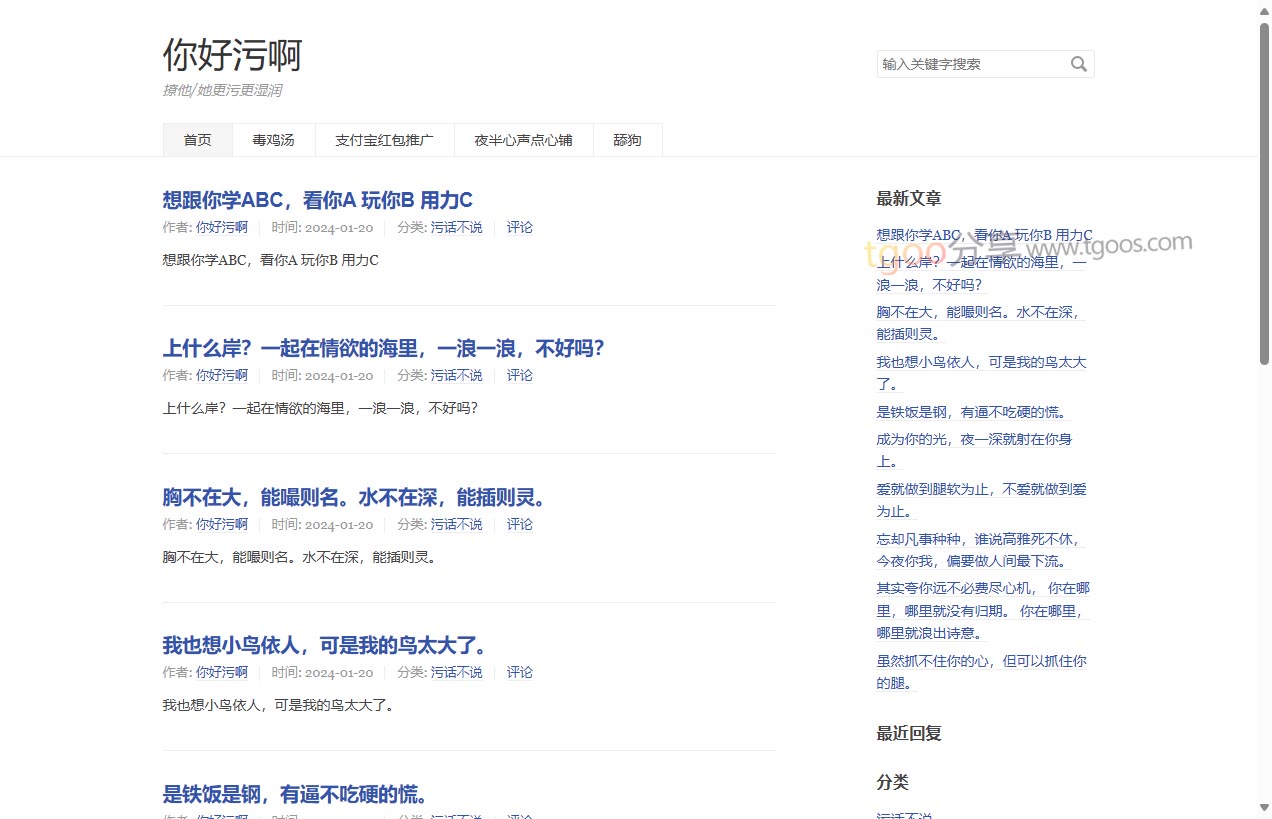The width and height of the screenshot is (1272, 819).
Task: Open the 夜半心声点心铺 menu item
Action: [523, 140]
